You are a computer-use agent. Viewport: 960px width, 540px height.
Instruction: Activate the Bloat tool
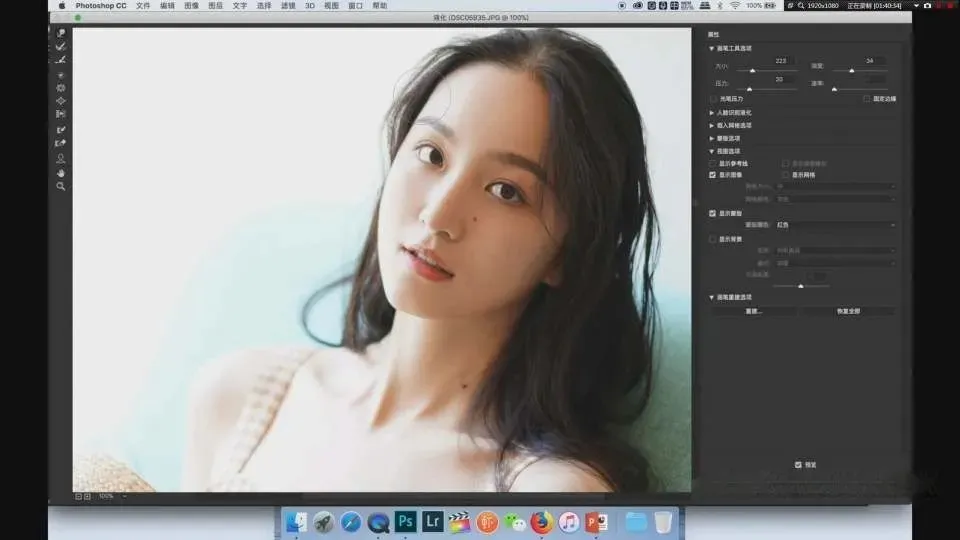[61, 101]
